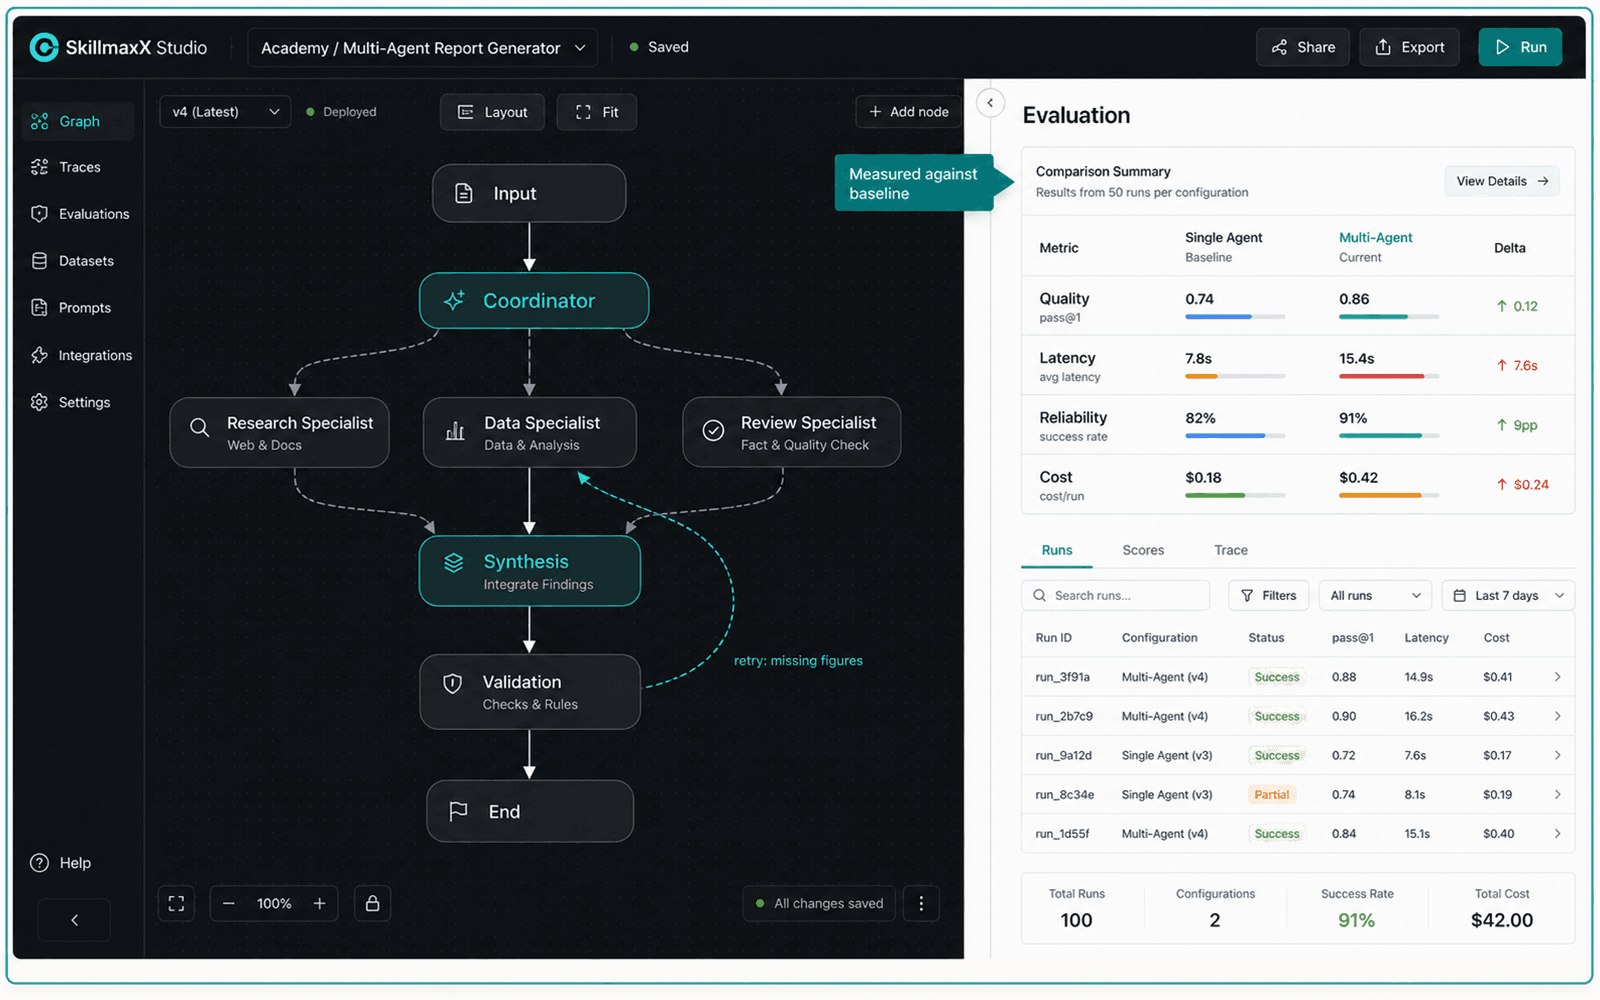Open the Help link
The width and height of the screenshot is (1600, 1000).
[x=61, y=863]
